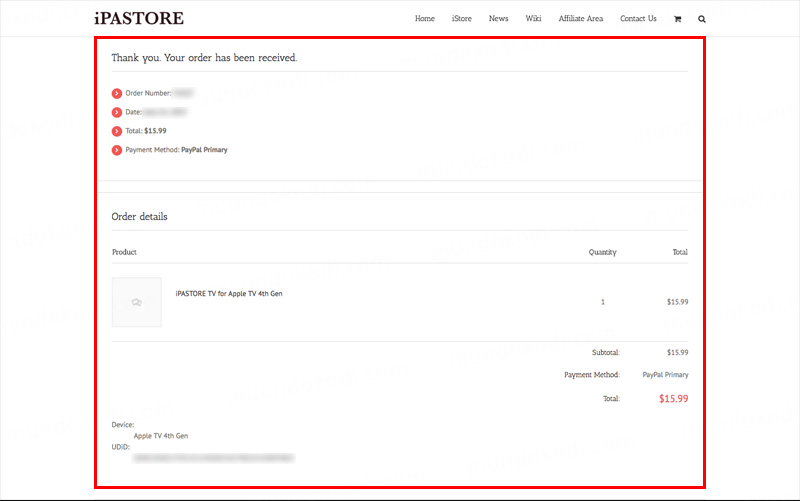
Task: Click the 'Quantity' column header
Action: [x=603, y=252]
